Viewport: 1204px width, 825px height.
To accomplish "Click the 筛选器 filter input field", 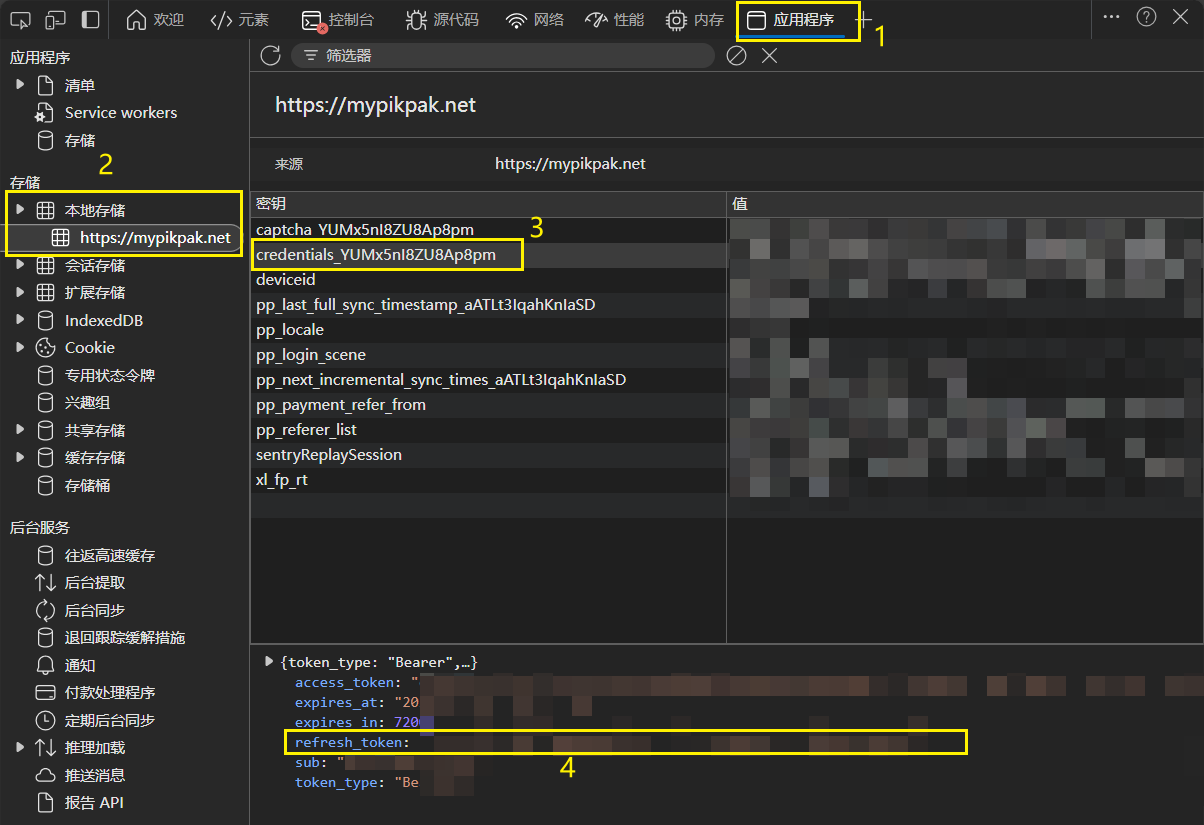I will tap(500, 56).
